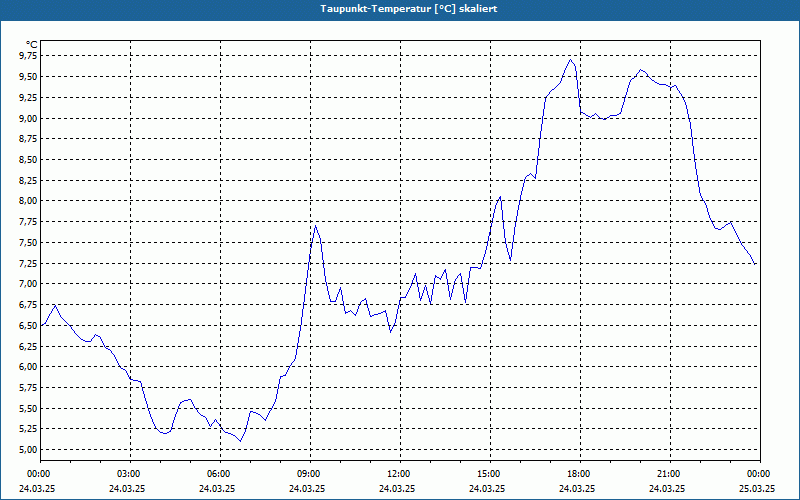Select the °C unit label on y-axis
This screenshot has width=800, height=500.
click(x=32, y=45)
